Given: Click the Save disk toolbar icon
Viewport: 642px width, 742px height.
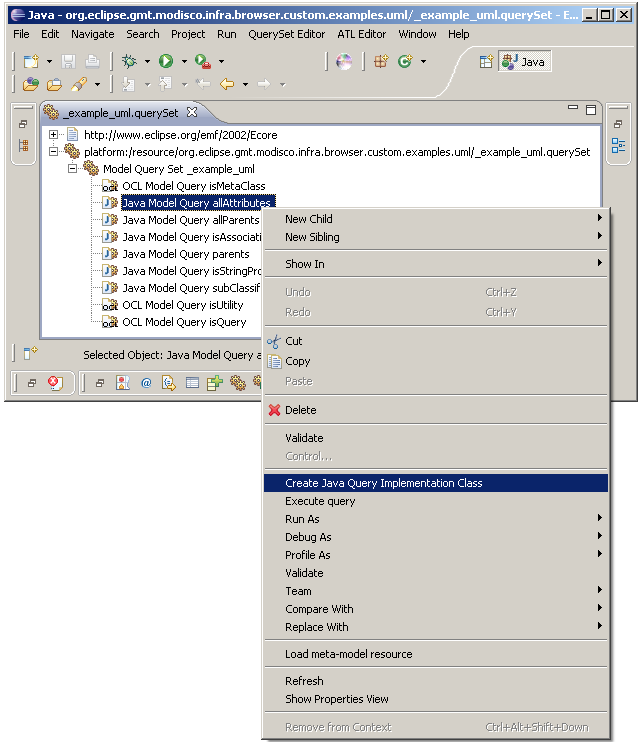Looking at the screenshot, I should click(69, 62).
